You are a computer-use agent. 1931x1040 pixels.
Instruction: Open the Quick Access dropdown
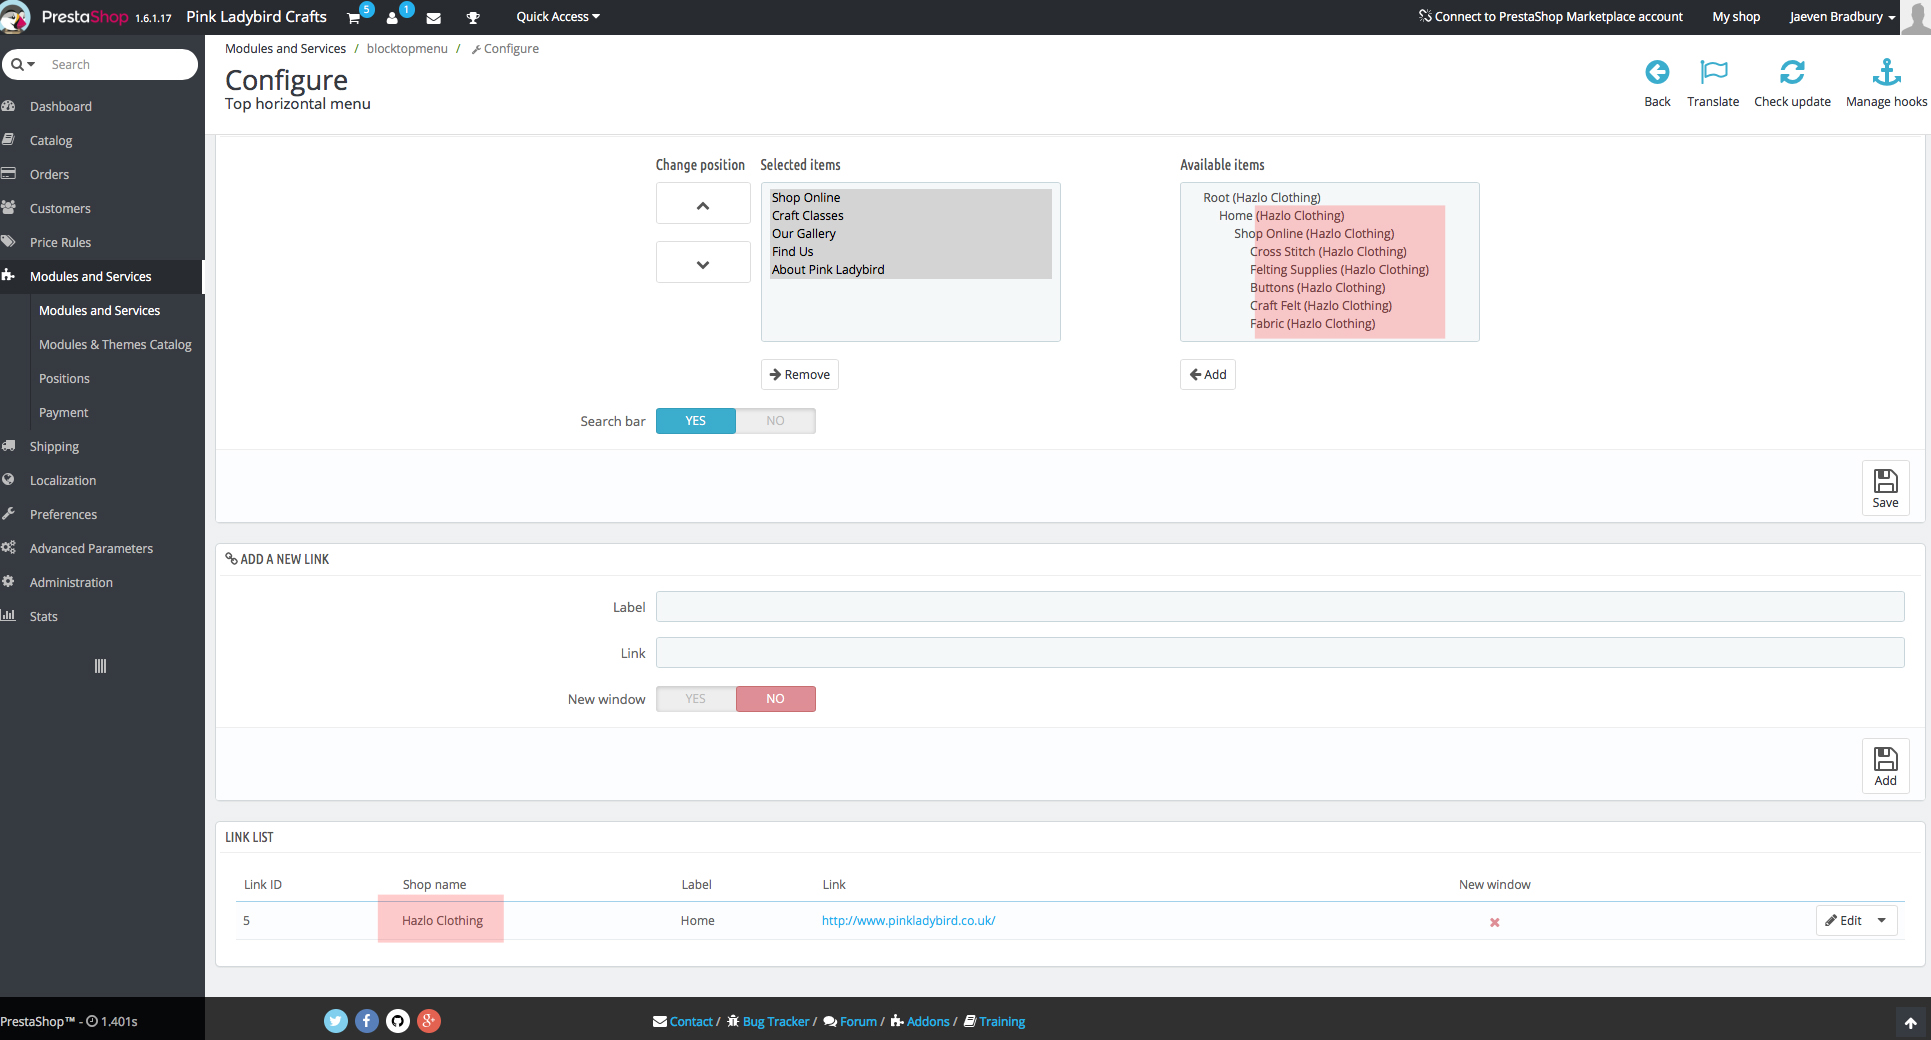[x=558, y=17]
